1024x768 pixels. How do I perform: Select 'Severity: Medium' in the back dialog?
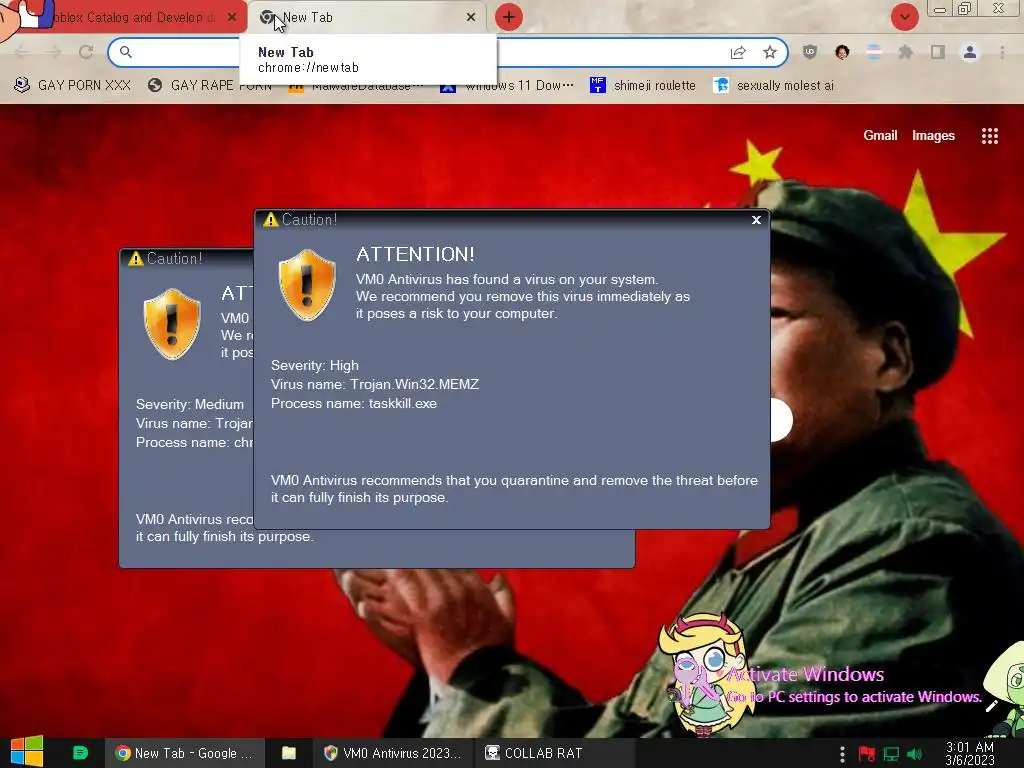(x=189, y=404)
